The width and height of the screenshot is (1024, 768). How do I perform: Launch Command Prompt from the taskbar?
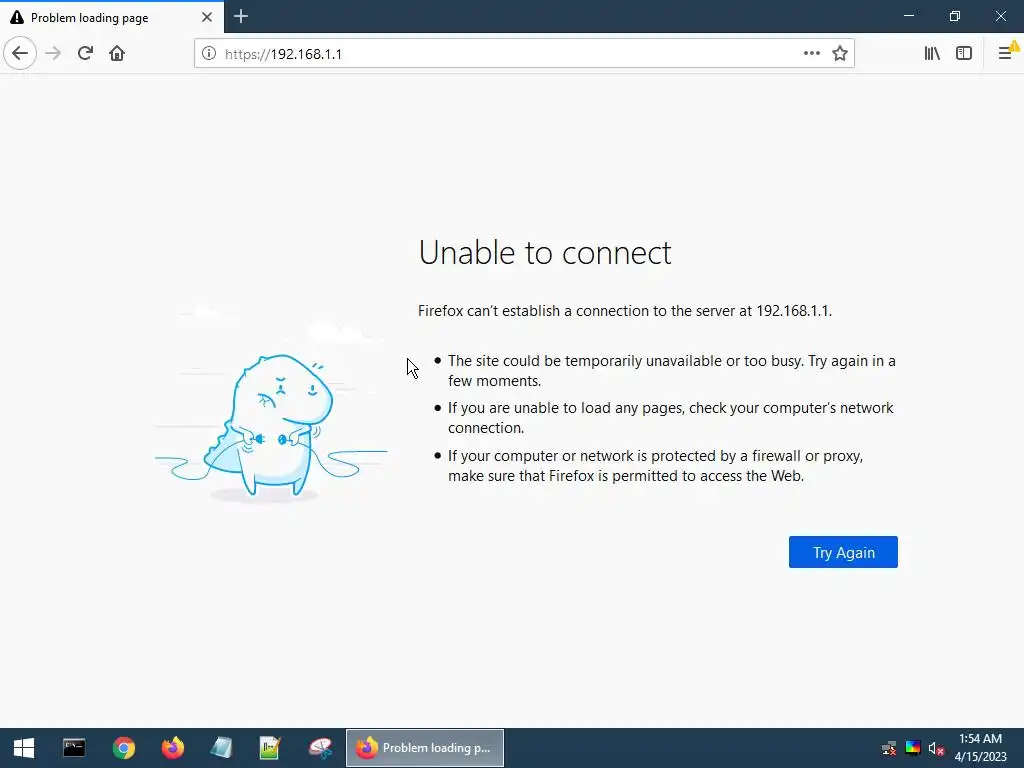74,748
